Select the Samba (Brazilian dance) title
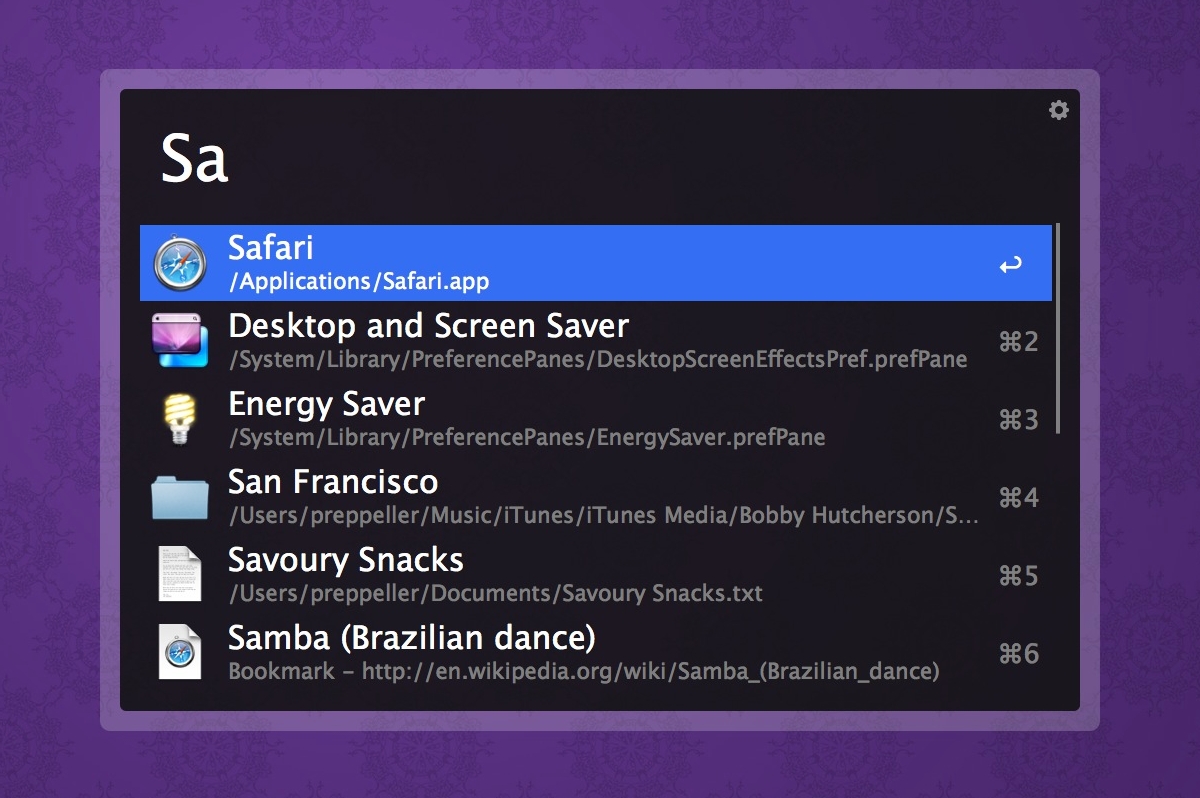The height and width of the screenshot is (798, 1200). (x=411, y=638)
